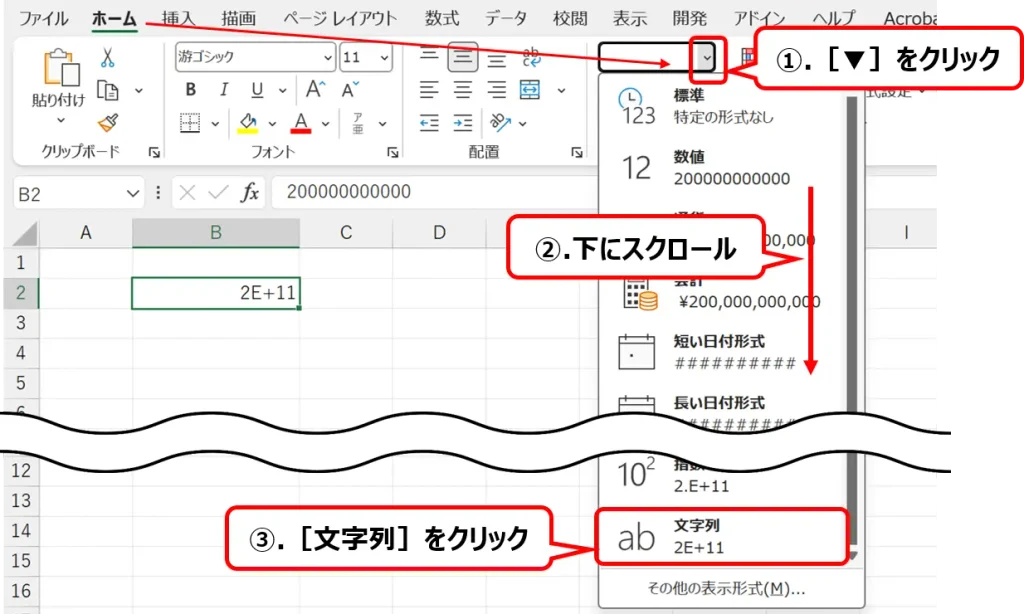
Task: Open number format dropdown arrow
Action: pos(707,57)
